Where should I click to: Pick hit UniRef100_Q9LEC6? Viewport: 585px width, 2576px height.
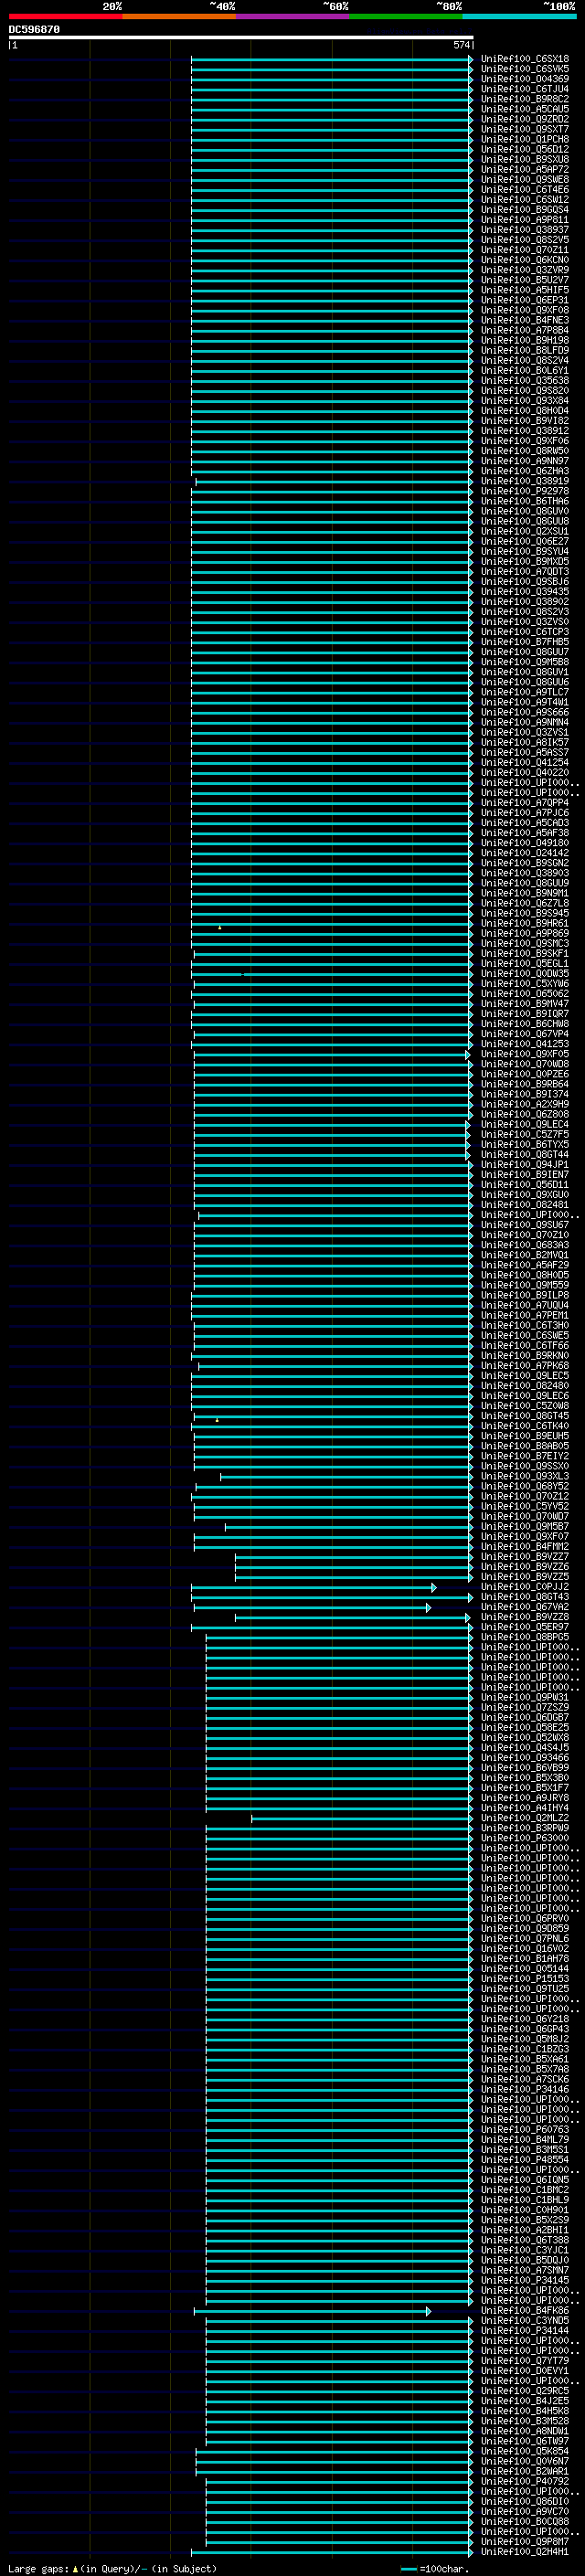point(525,1396)
